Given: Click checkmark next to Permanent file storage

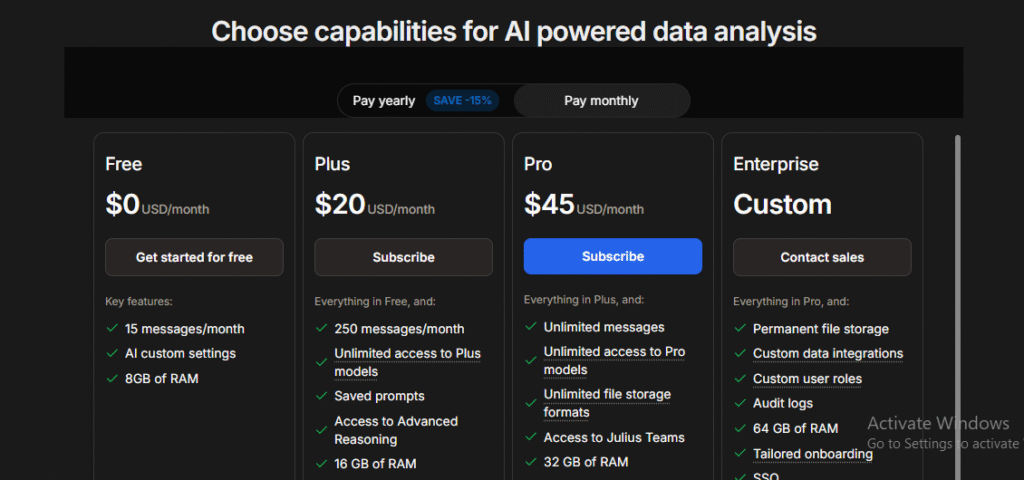Looking at the screenshot, I should 740,328.
